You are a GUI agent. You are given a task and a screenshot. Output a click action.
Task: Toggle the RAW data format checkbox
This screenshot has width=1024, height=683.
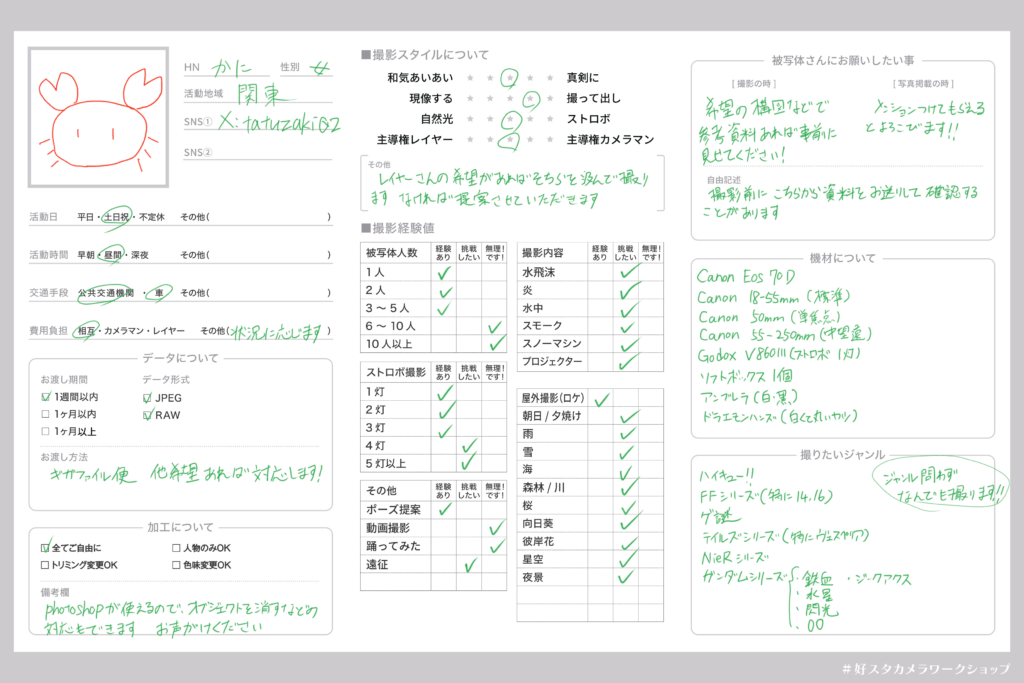(147, 415)
